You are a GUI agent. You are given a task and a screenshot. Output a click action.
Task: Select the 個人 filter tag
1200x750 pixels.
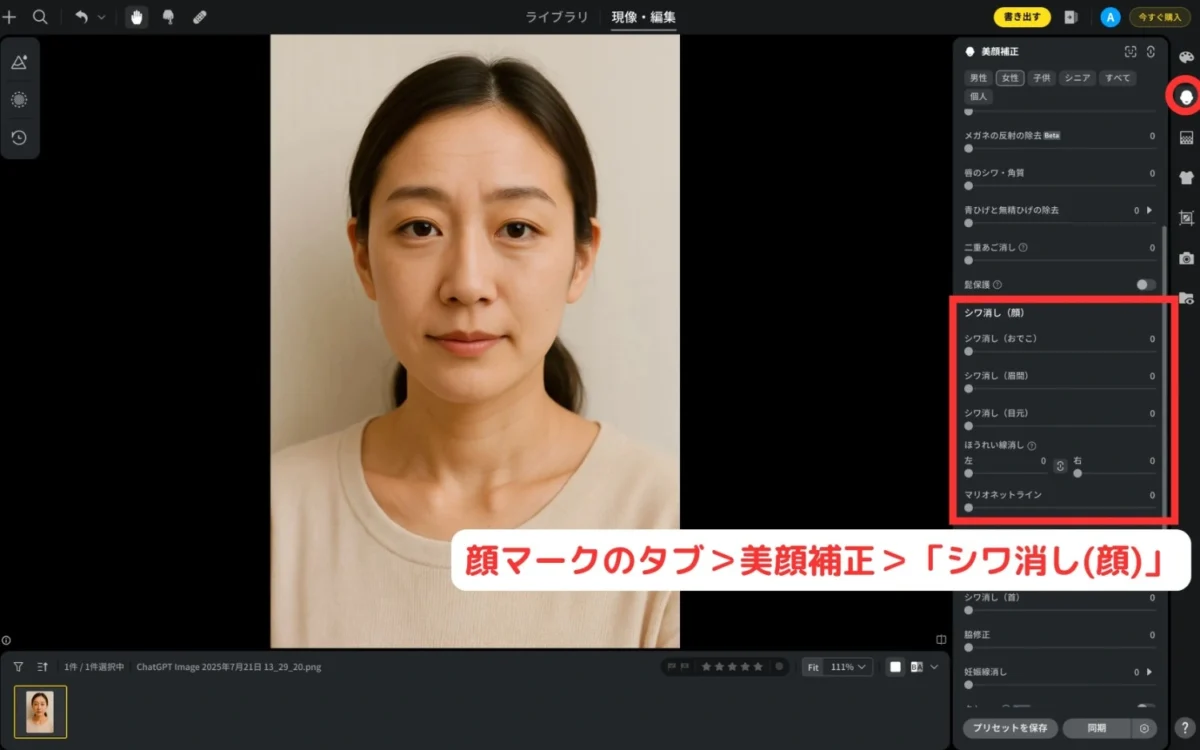click(978, 96)
